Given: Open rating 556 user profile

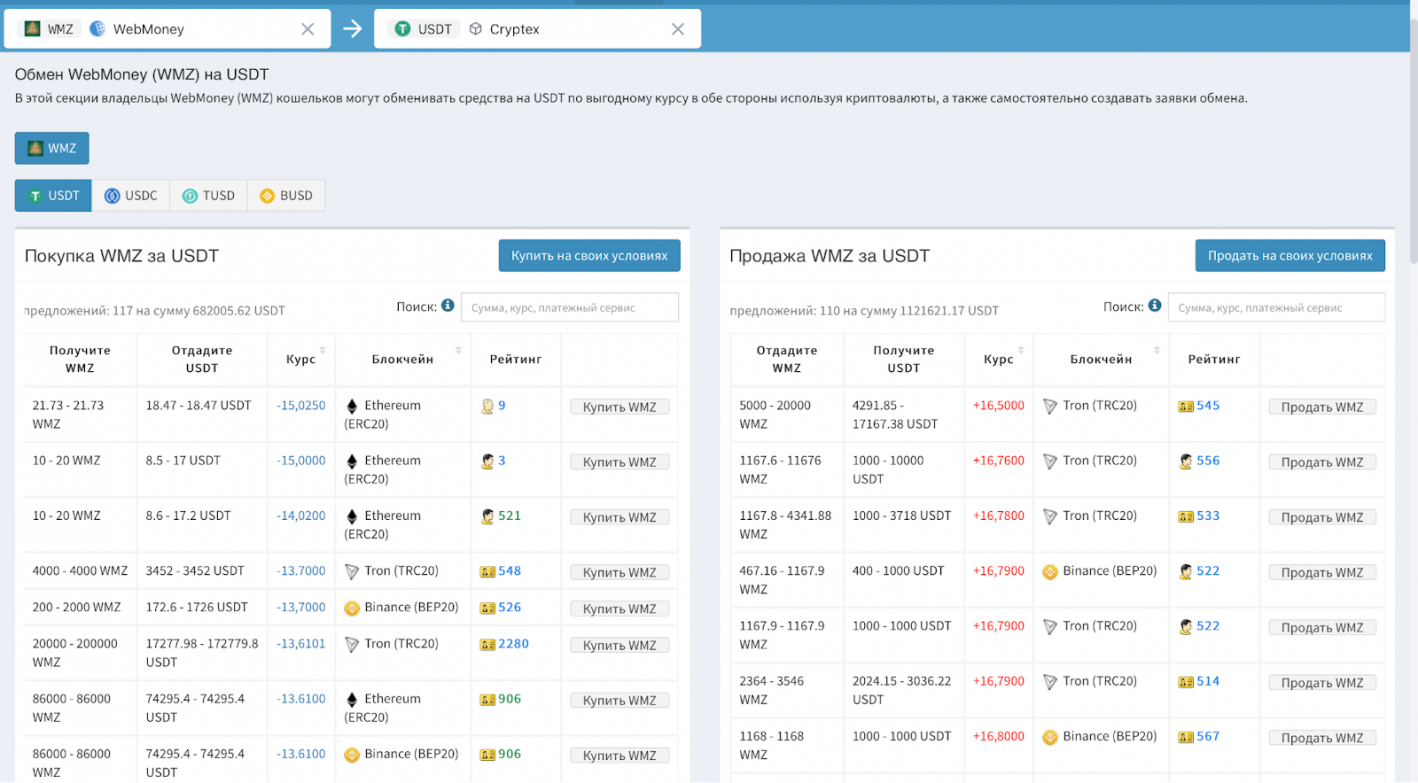Looking at the screenshot, I should (1208, 461).
